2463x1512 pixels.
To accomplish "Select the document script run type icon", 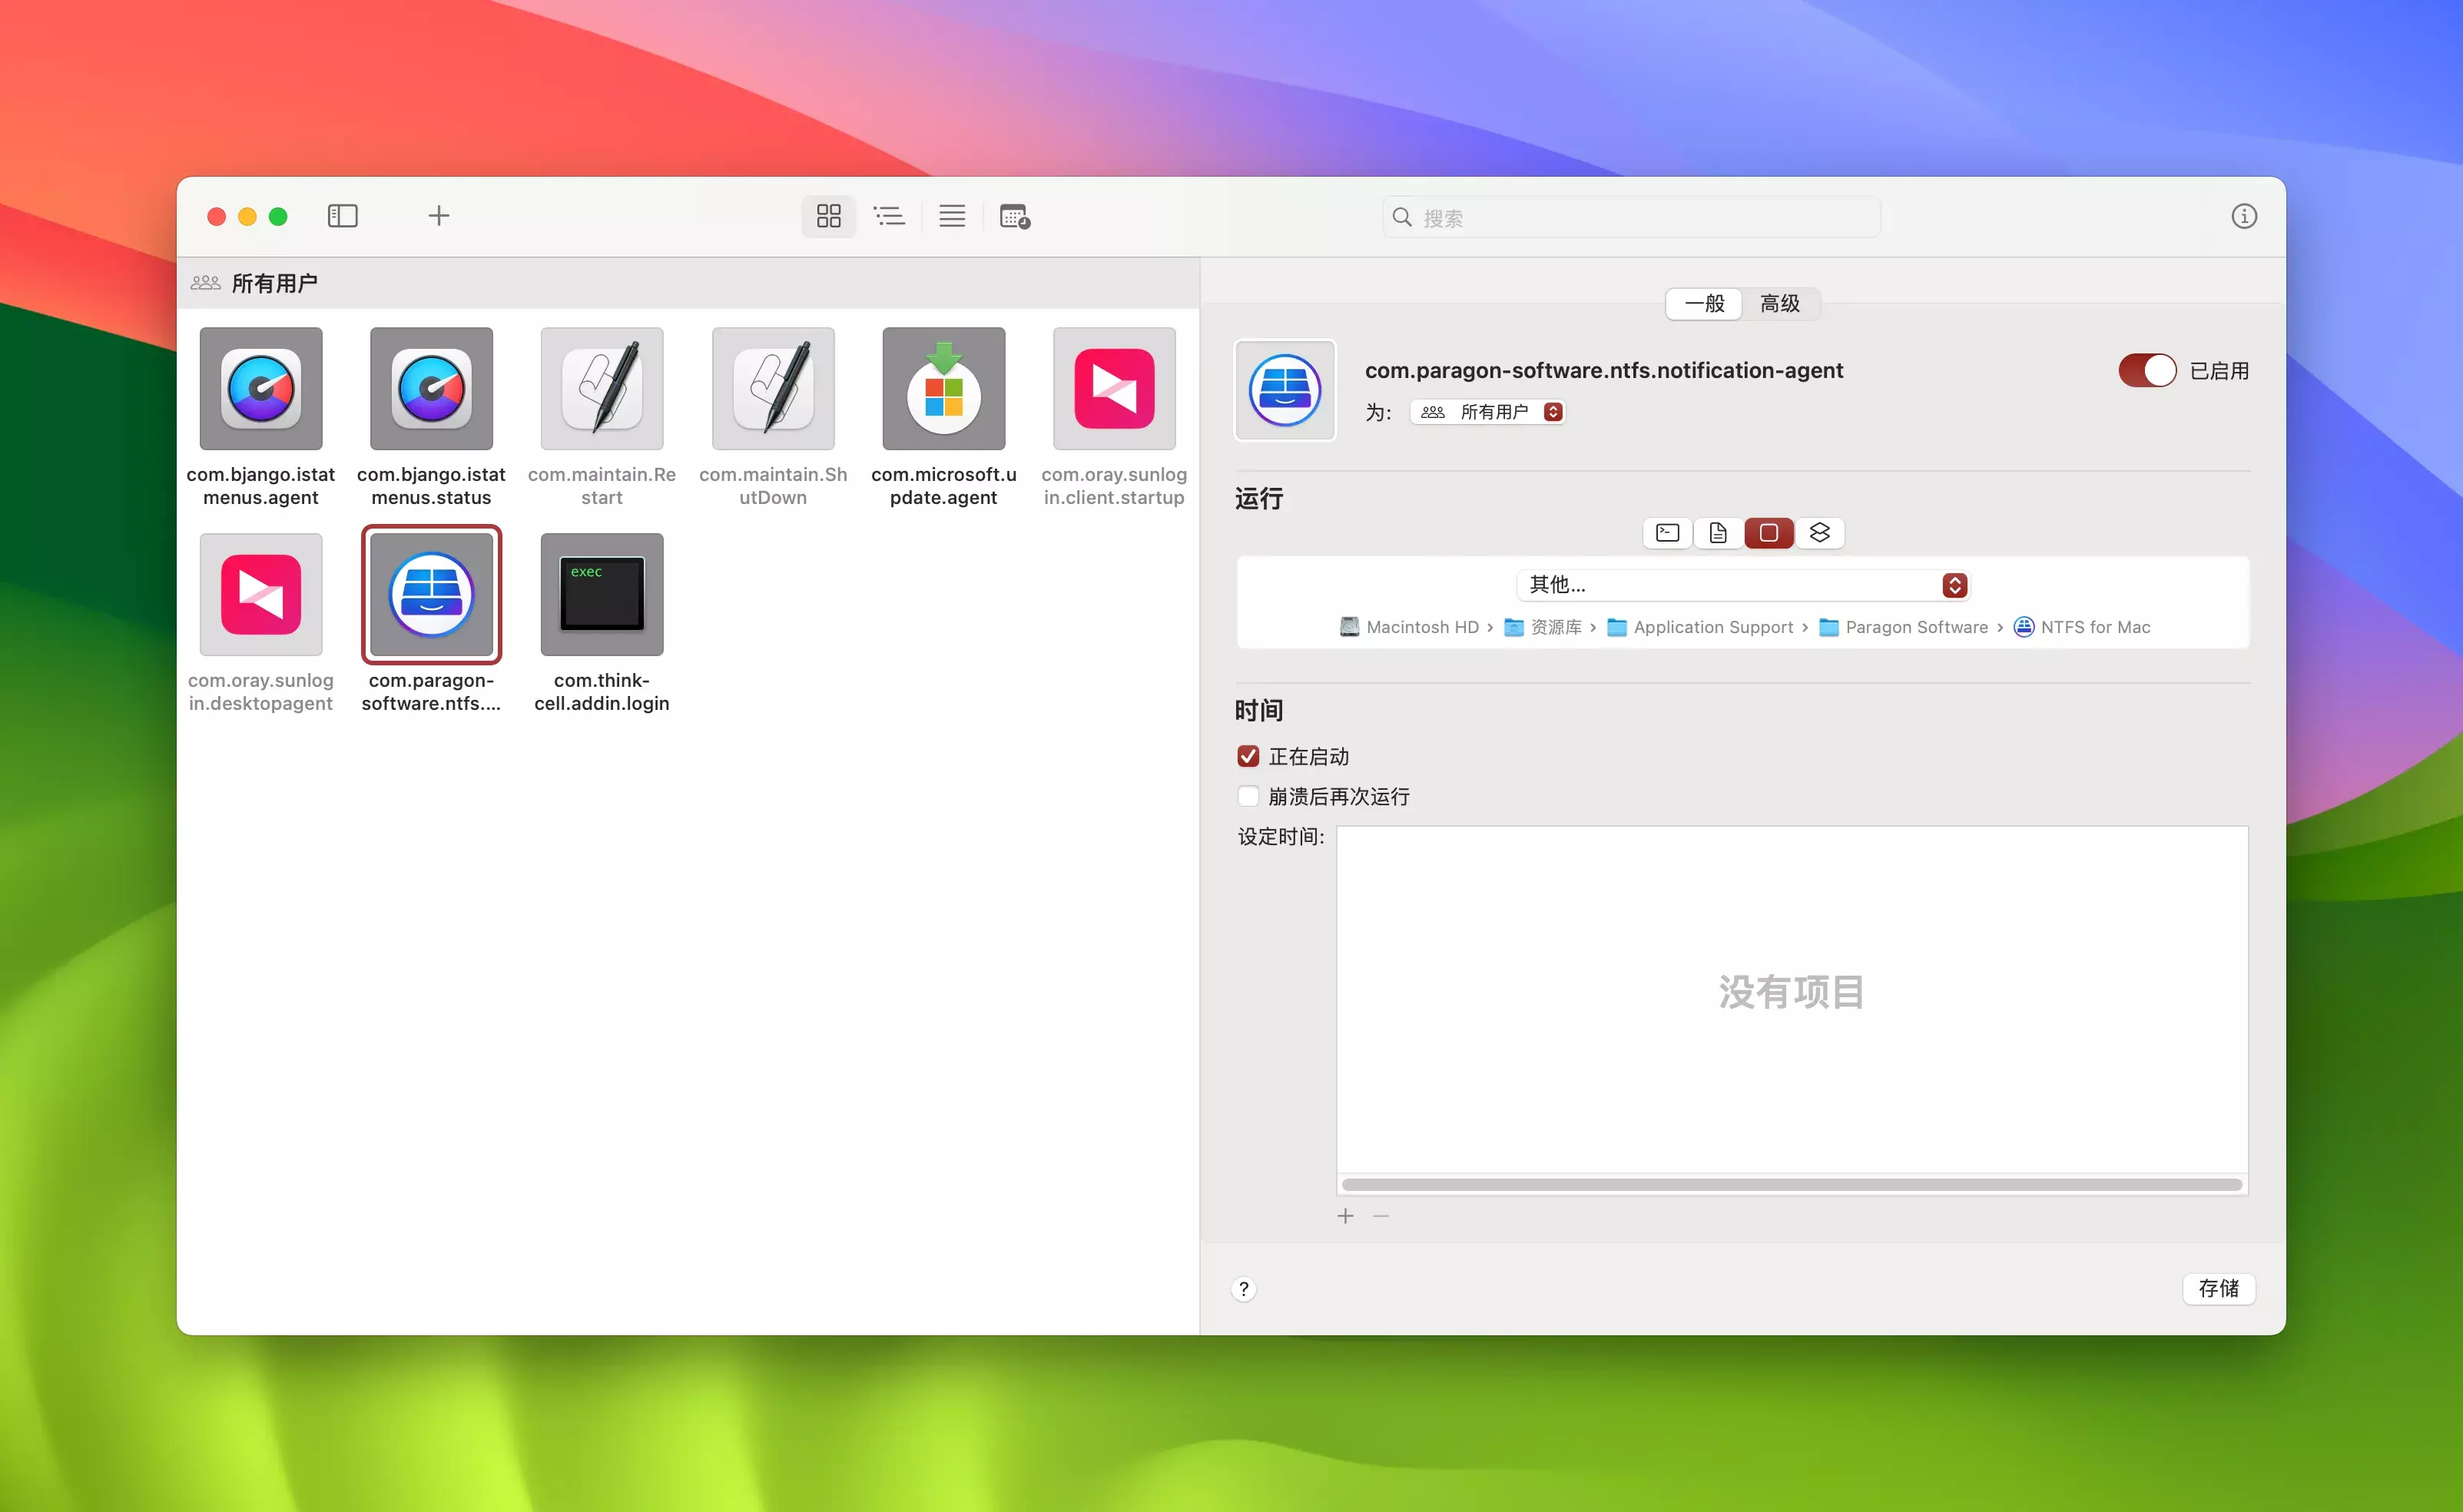I will click(1718, 533).
